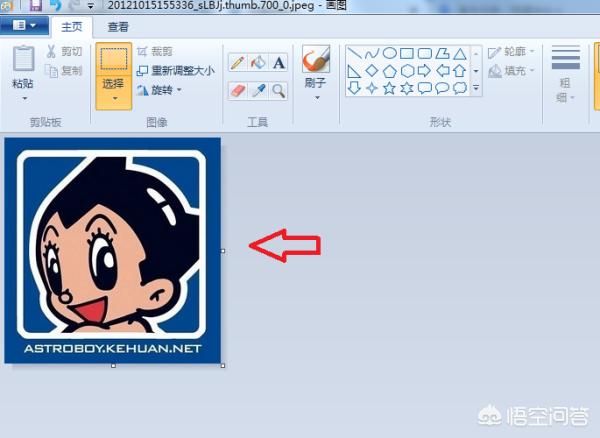This screenshot has width=600, height=438.
Task: Click the Crop (裁剪) button
Action: (155, 51)
